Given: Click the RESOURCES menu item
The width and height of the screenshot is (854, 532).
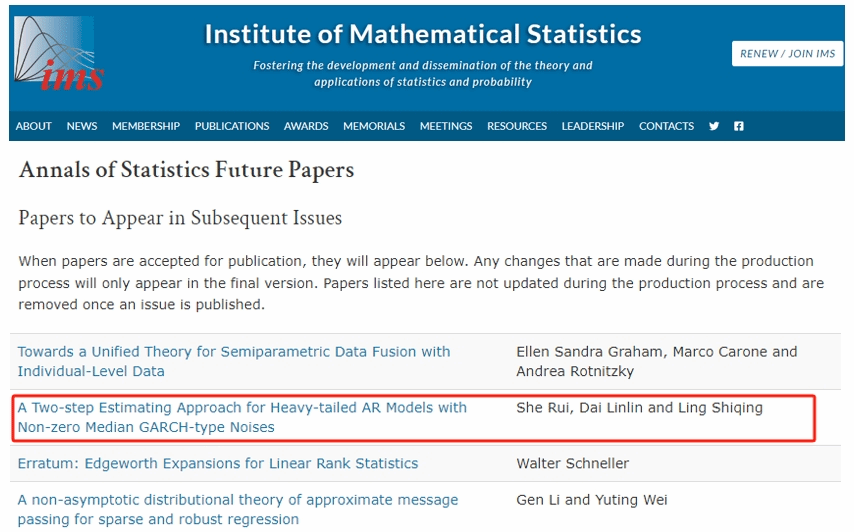Looking at the screenshot, I should (517, 126).
